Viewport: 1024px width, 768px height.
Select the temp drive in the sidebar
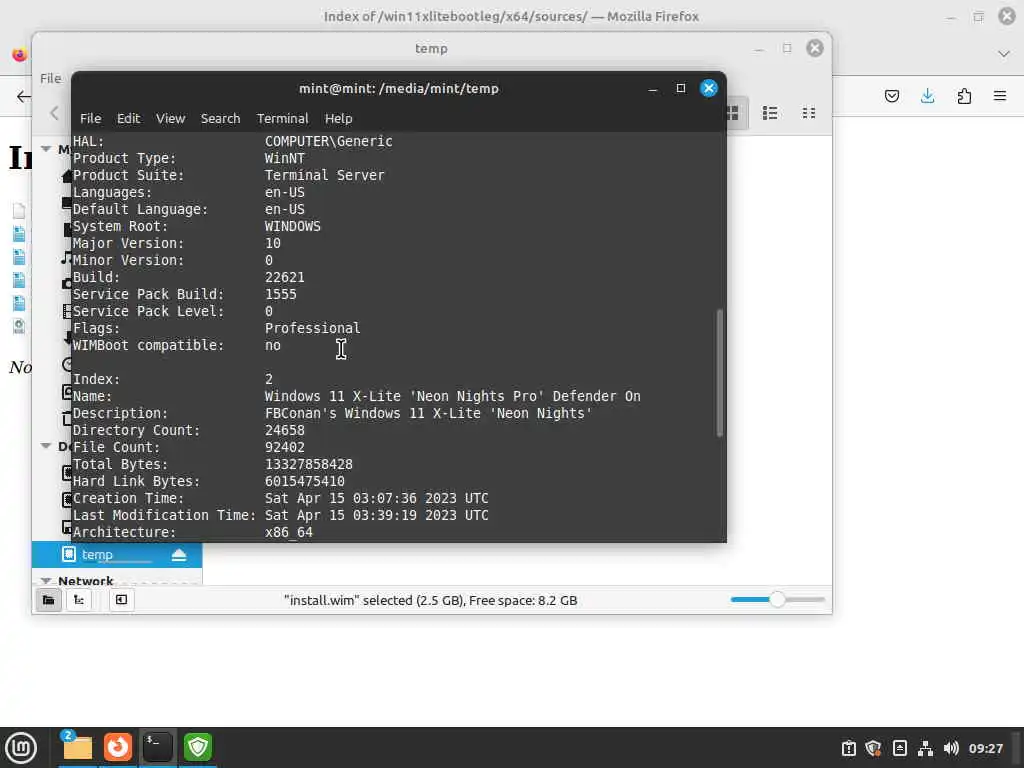117,554
